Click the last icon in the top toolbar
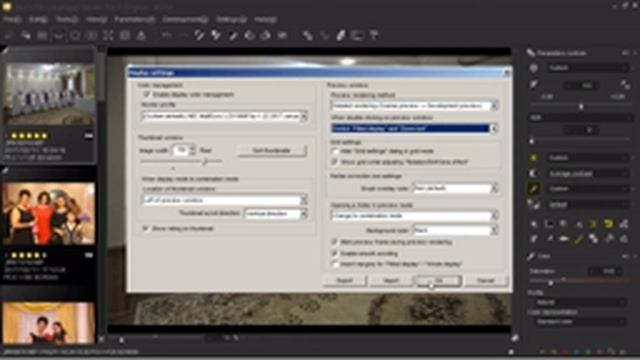This screenshot has height=360, width=640. (374, 36)
